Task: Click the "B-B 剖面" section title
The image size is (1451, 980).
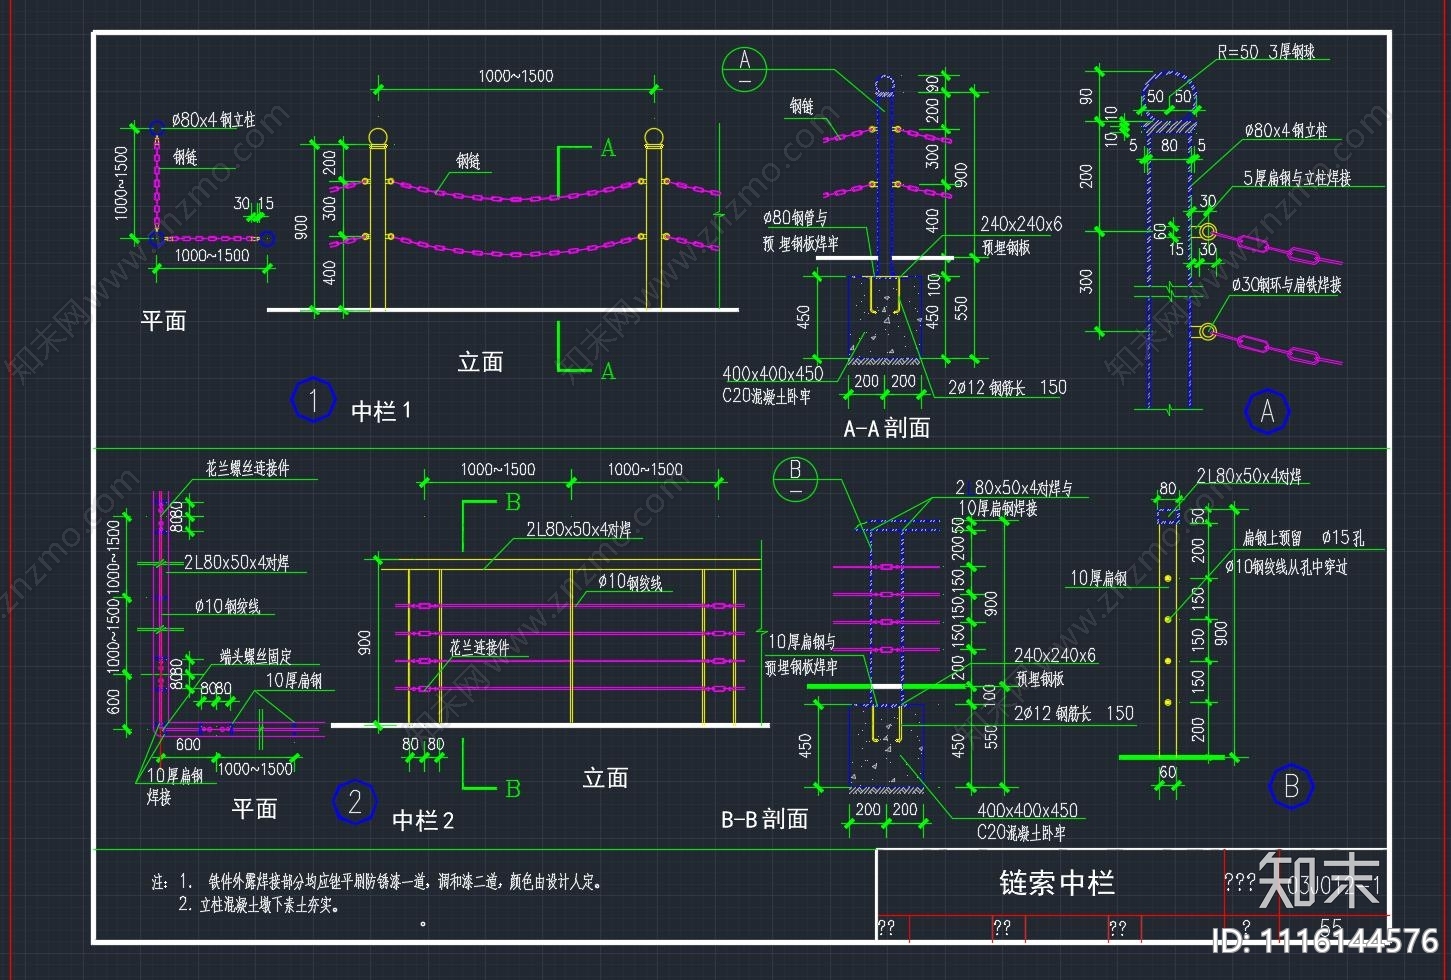Action: (x=765, y=819)
